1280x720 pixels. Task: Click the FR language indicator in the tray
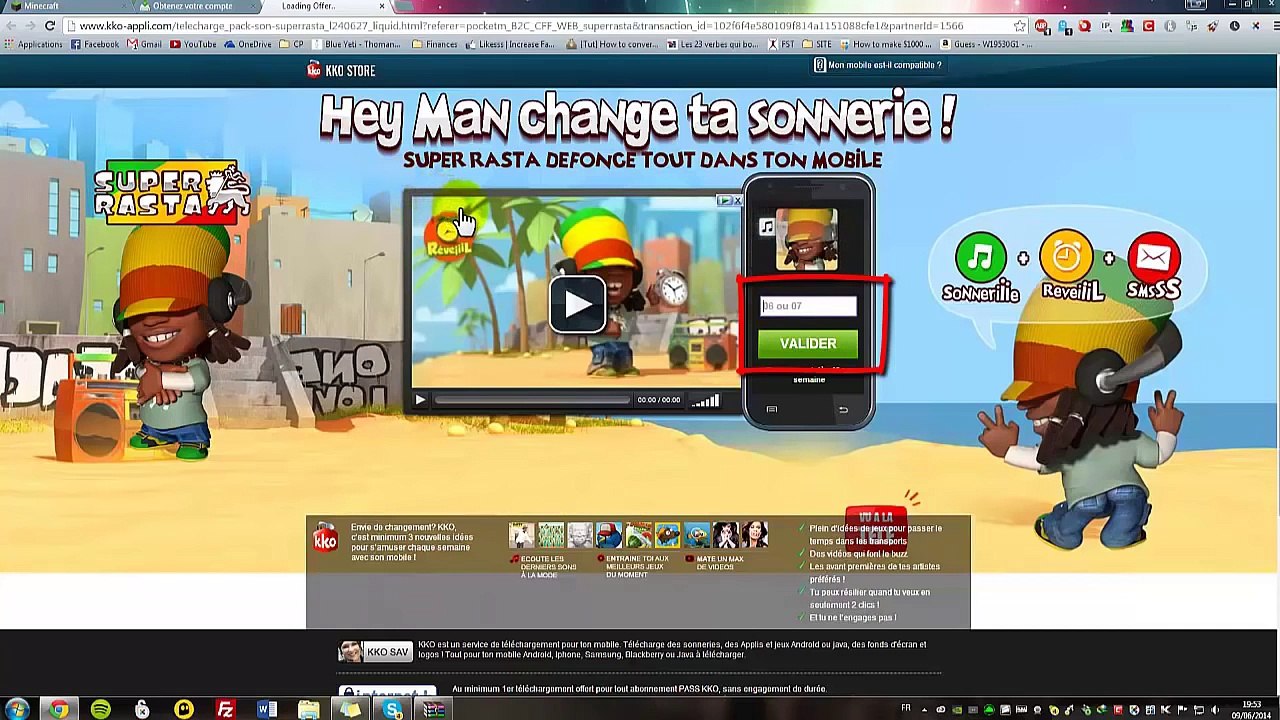(906, 708)
